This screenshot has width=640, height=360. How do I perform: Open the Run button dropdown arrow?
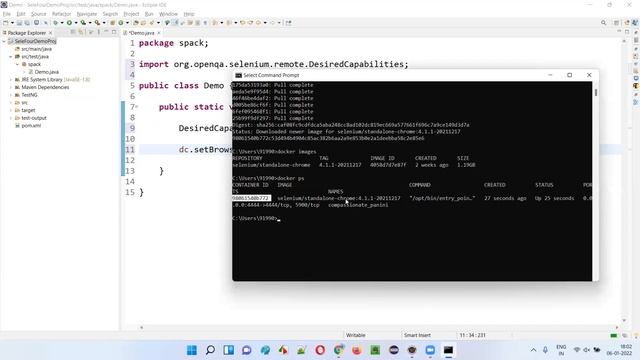[x=76, y=23]
